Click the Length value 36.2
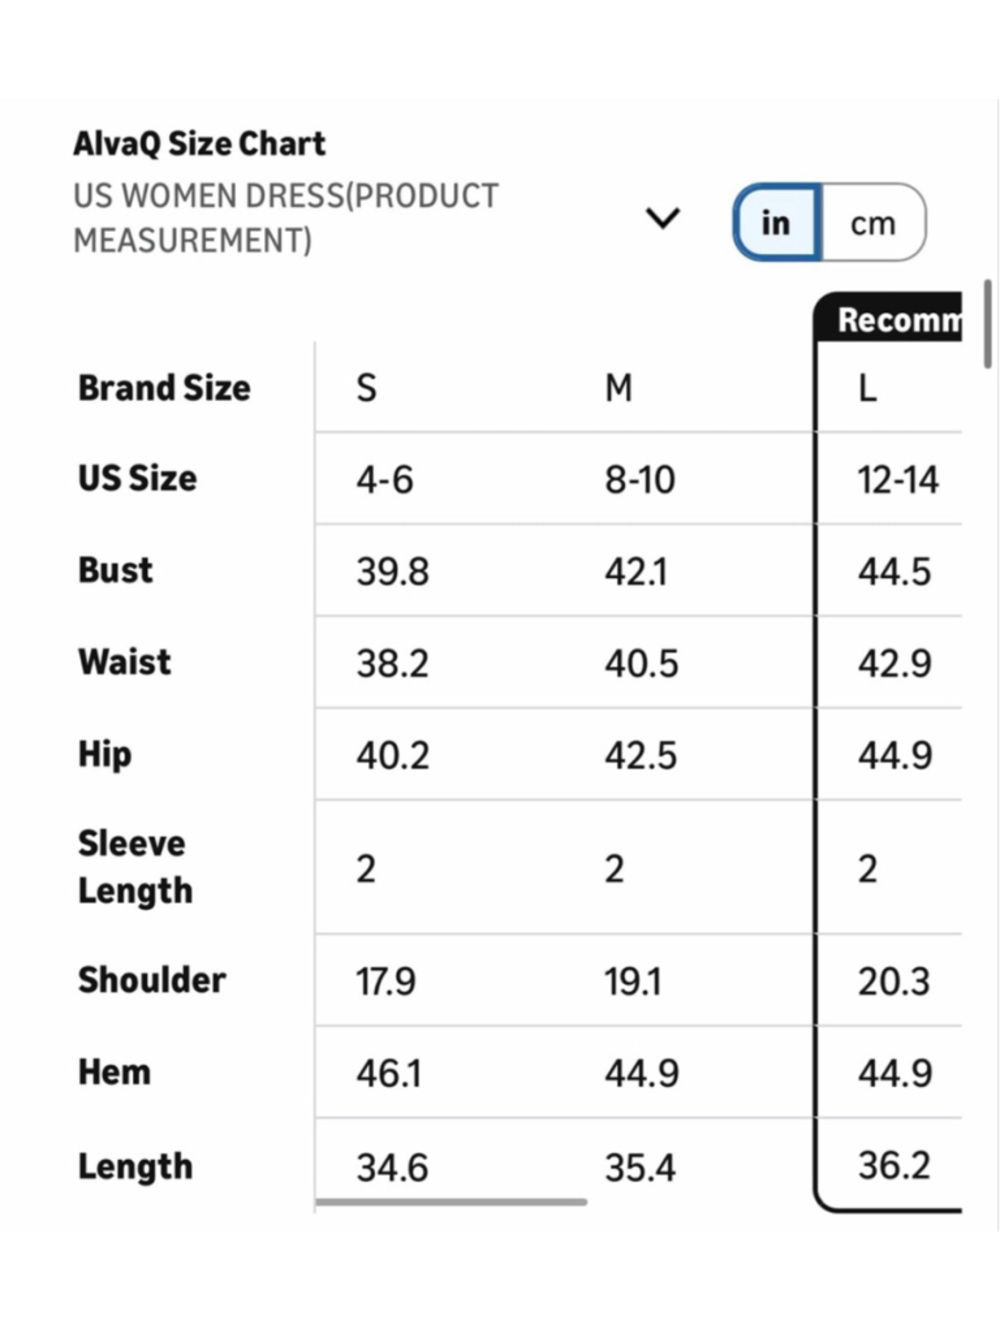This screenshot has height=1333, width=1000. click(894, 1166)
